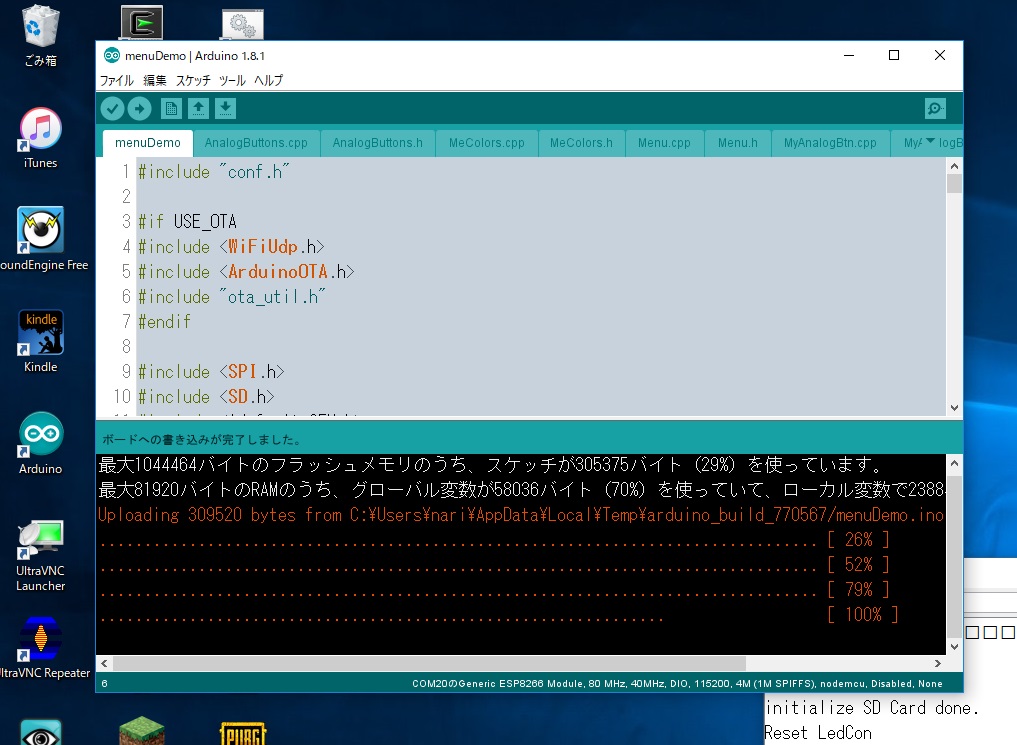
Task: Create a new sketch with New icon
Action: [171, 109]
